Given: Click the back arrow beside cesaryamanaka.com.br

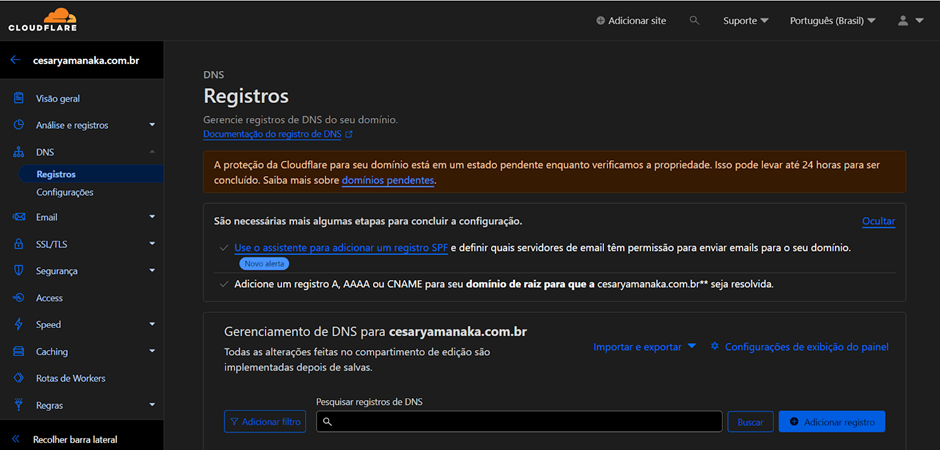Looking at the screenshot, I should [16, 60].
